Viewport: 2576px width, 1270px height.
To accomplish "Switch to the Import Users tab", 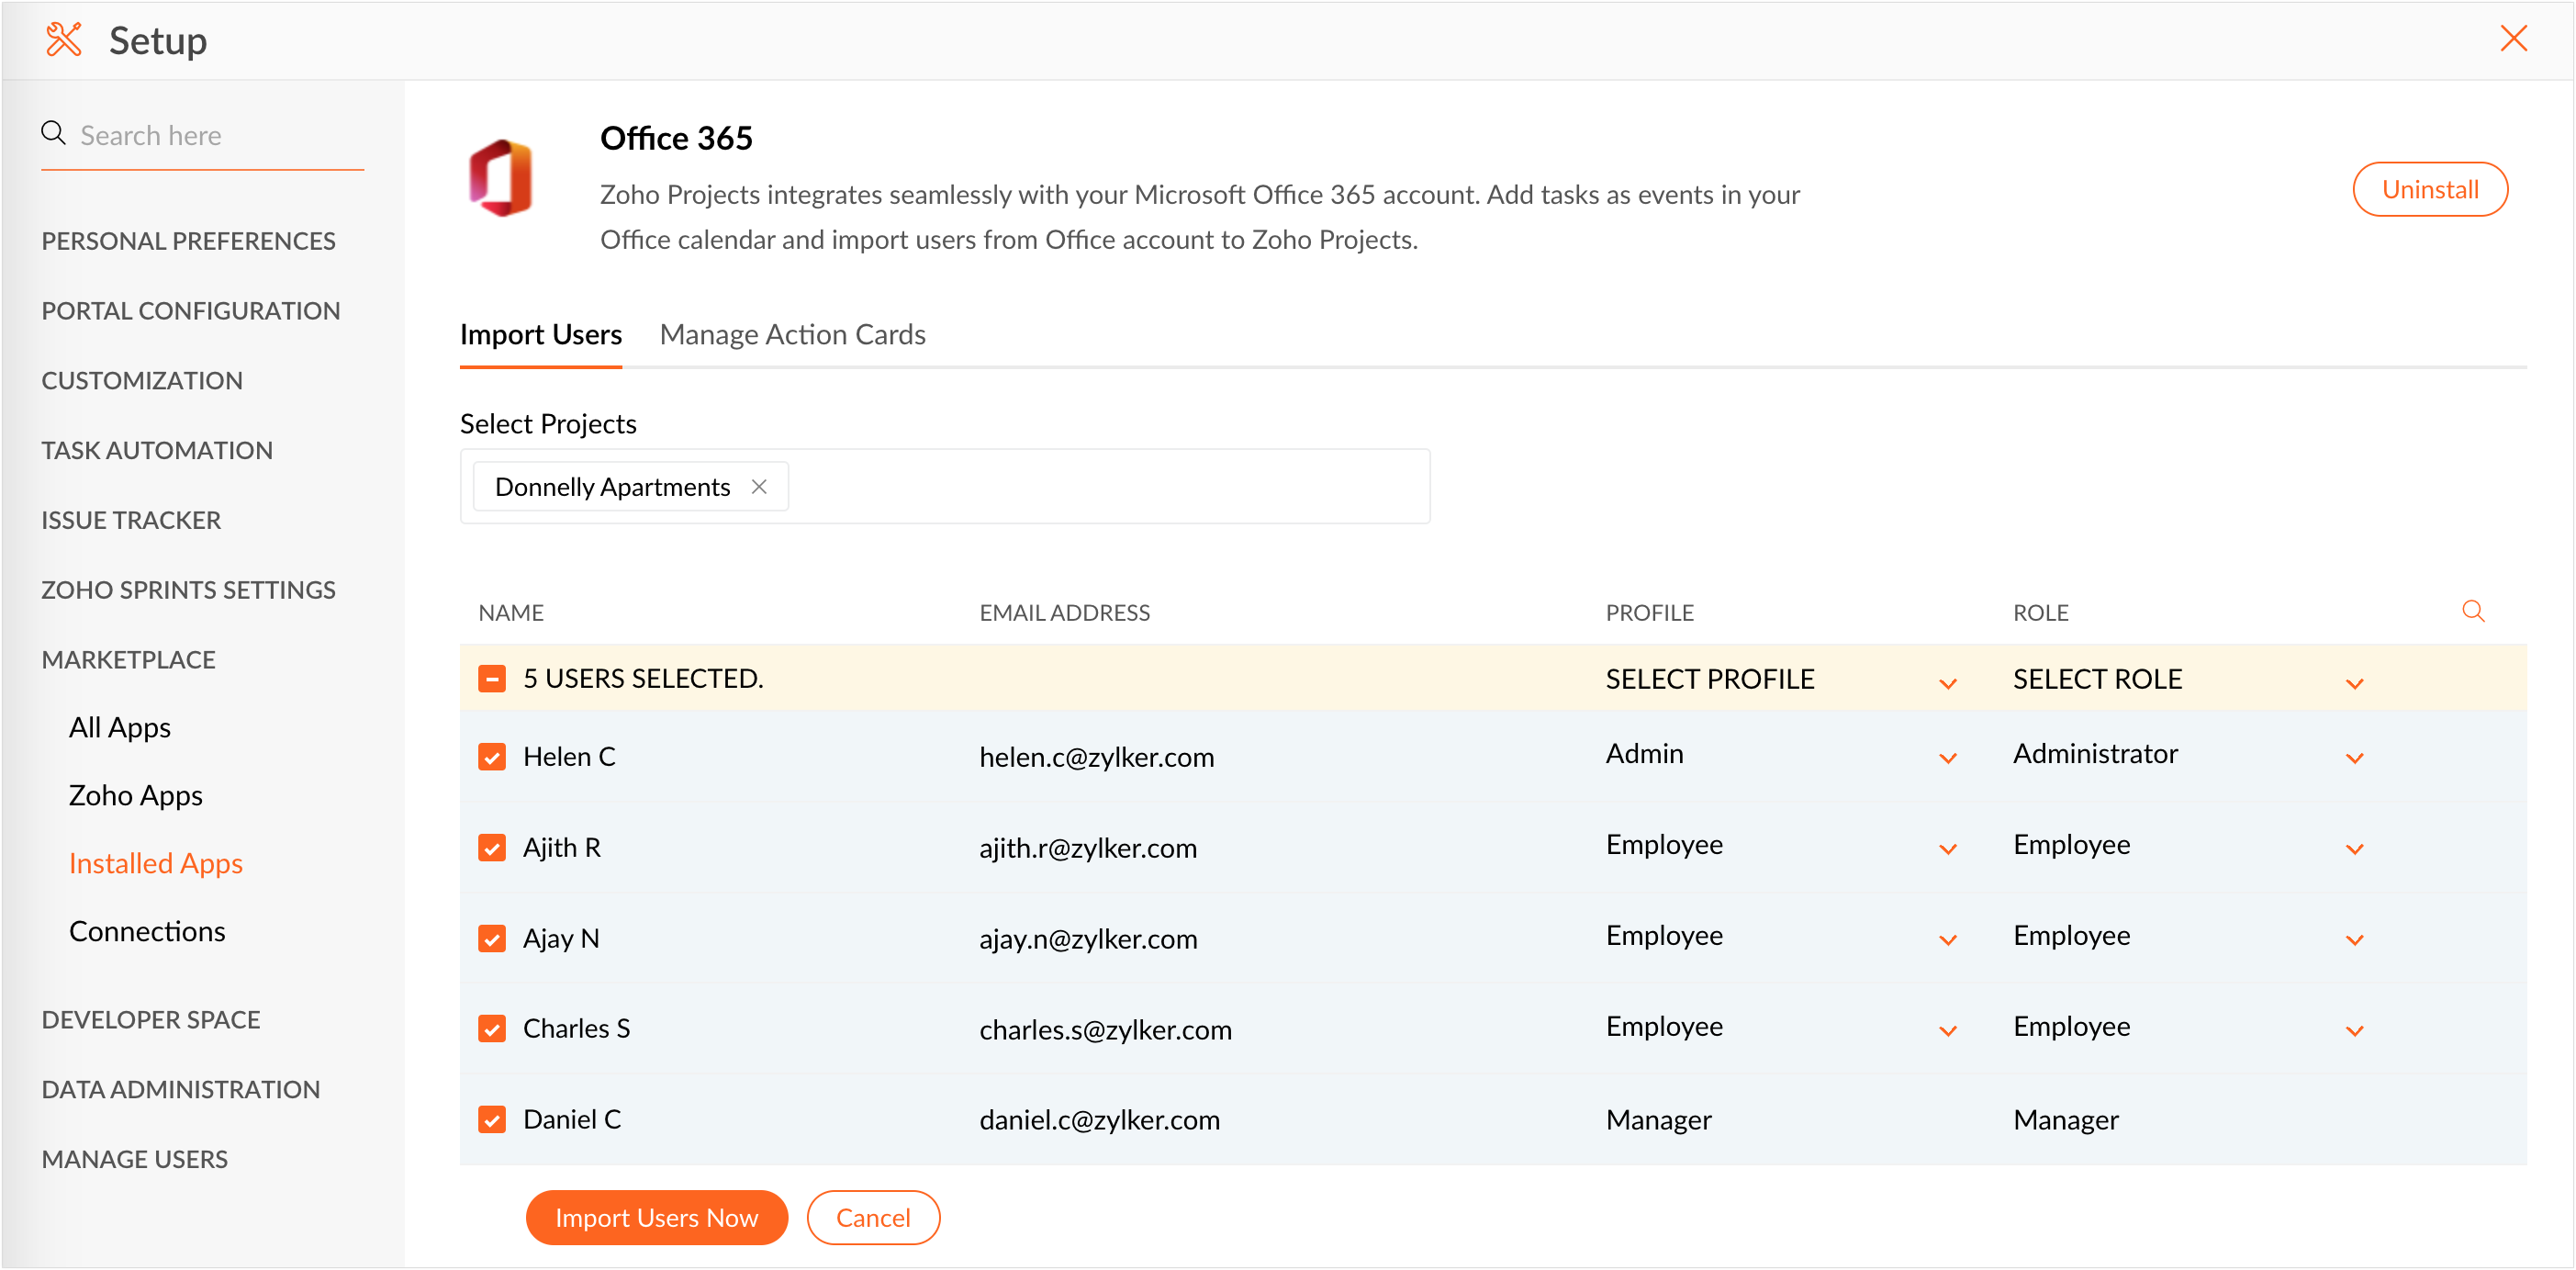I will (x=541, y=335).
